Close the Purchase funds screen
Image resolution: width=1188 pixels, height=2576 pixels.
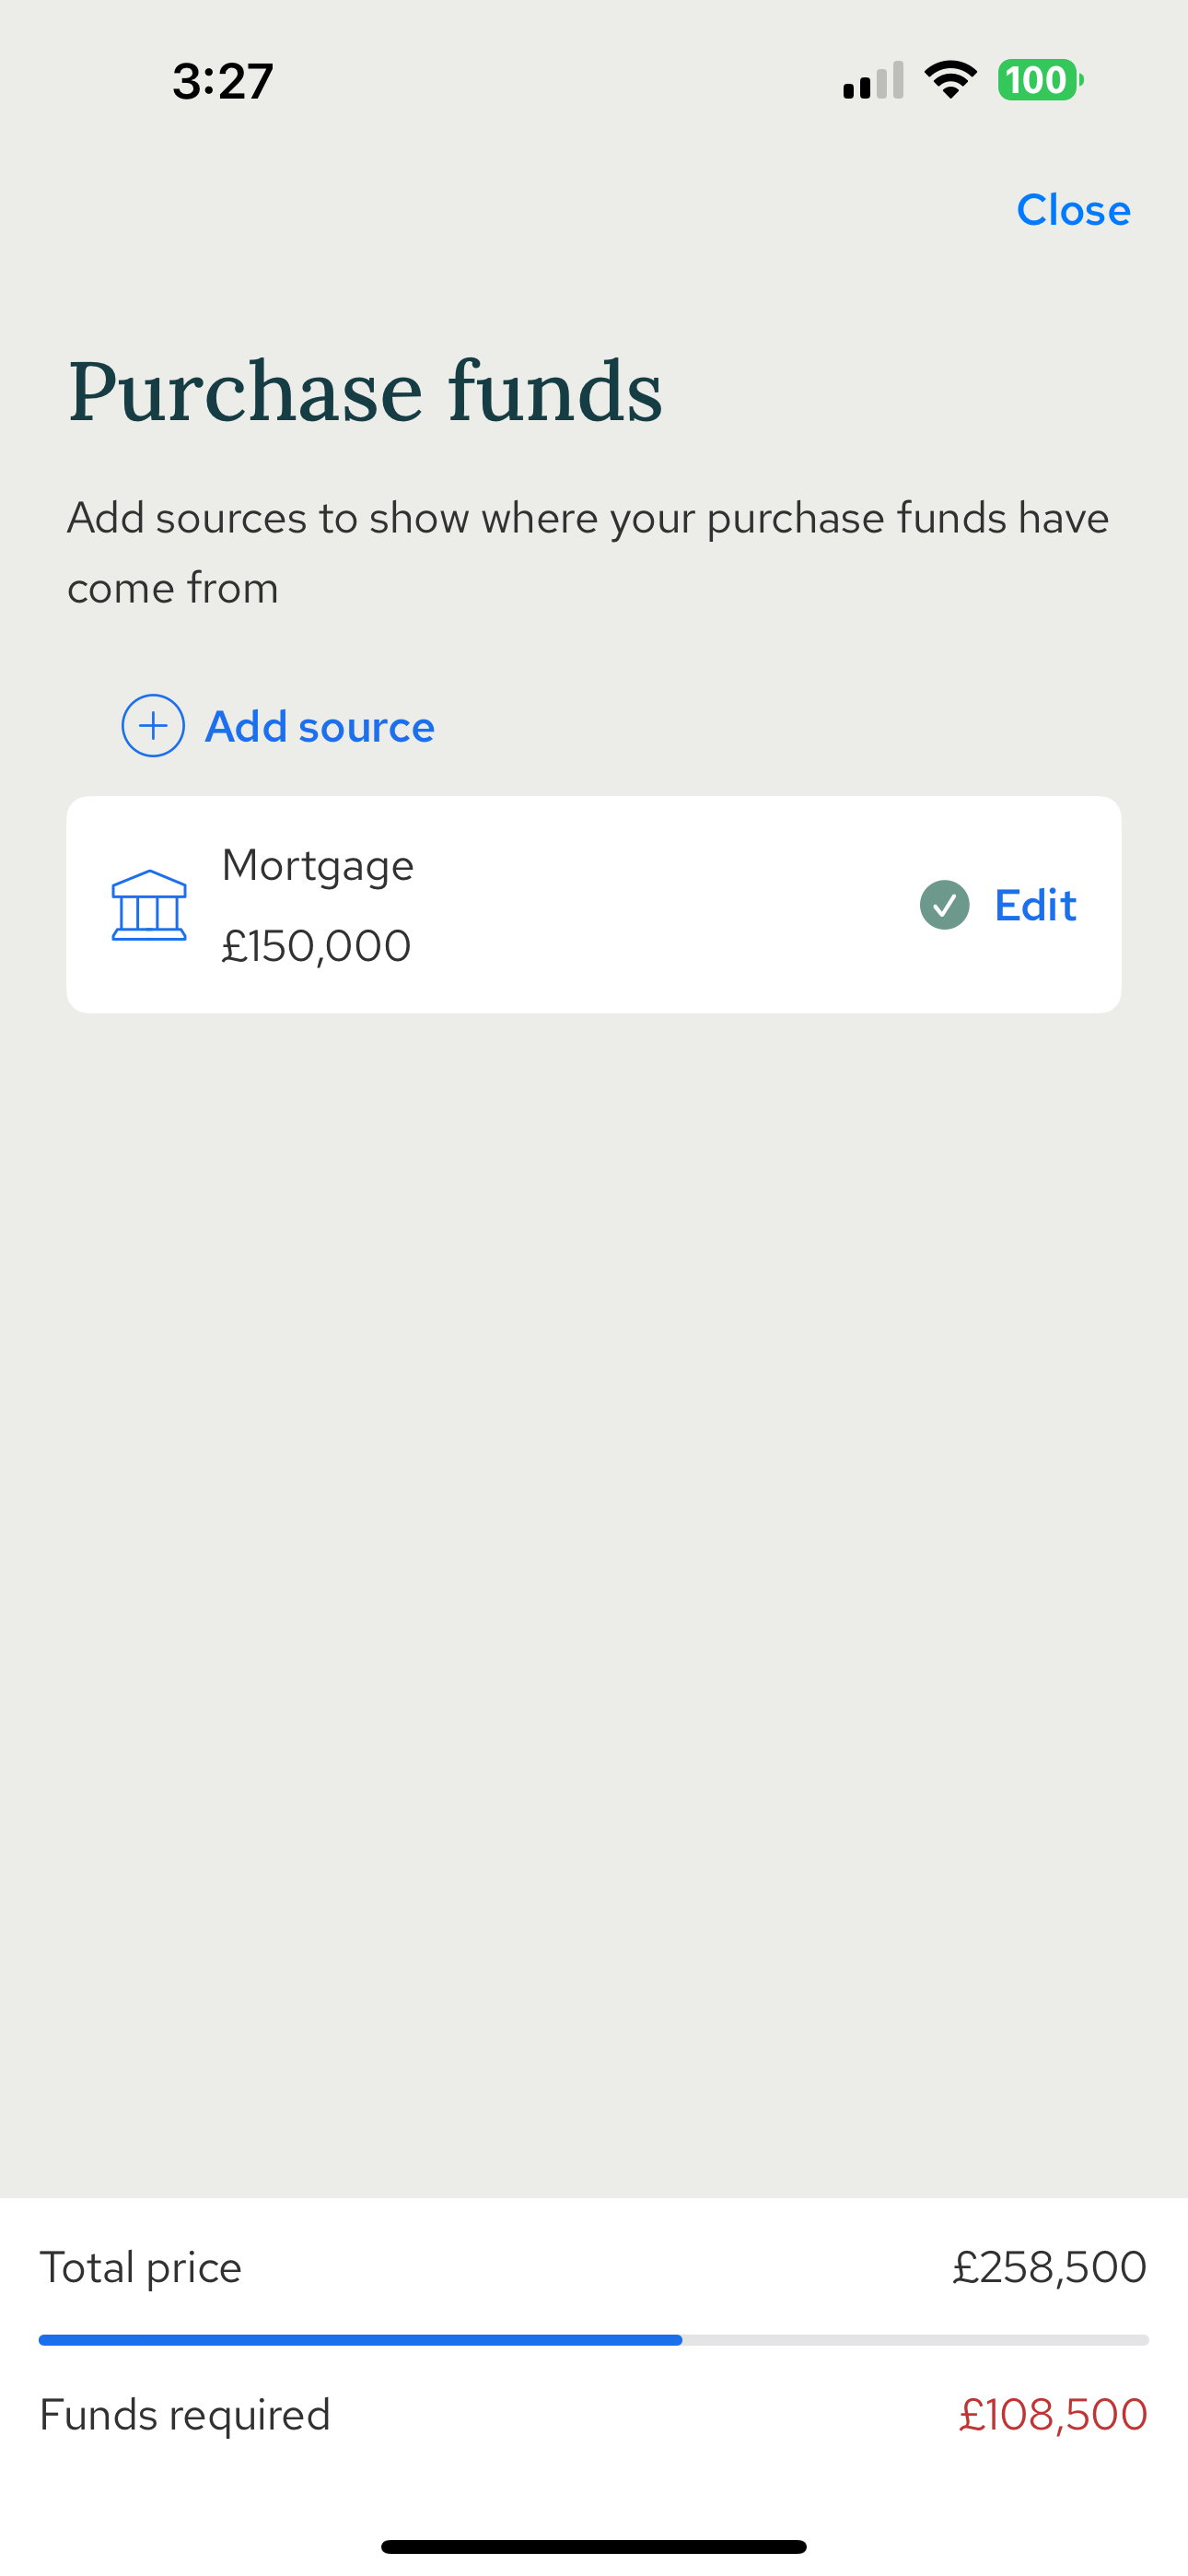[x=1073, y=210]
